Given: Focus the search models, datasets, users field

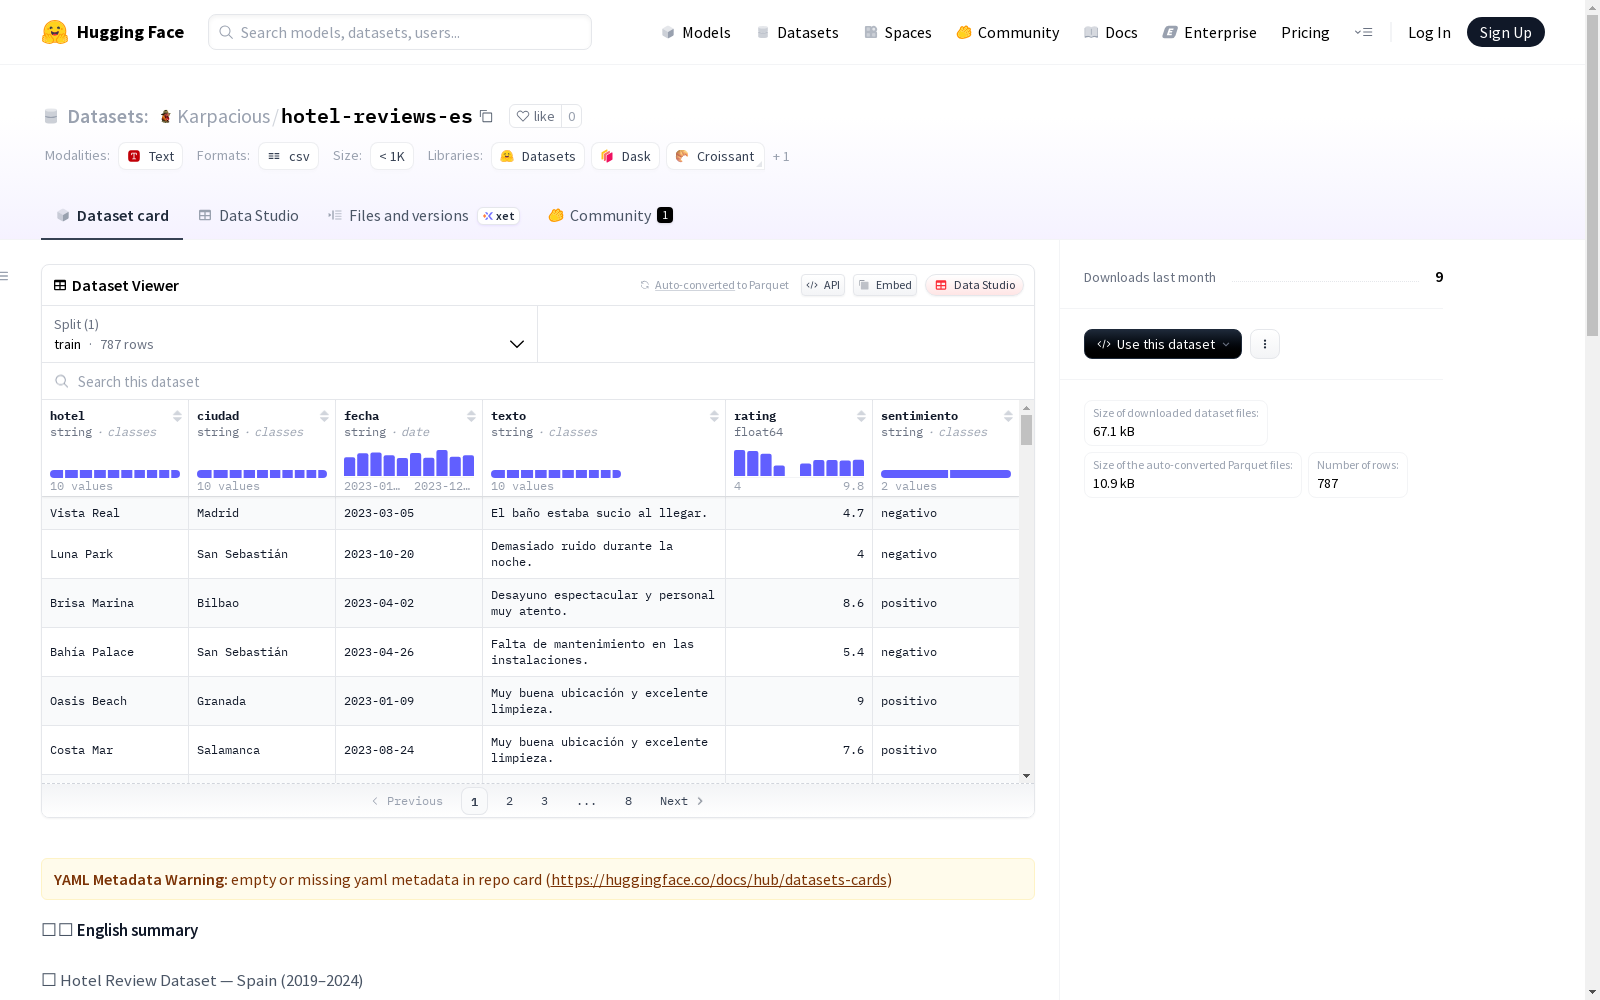Looking at the screenshot, I should [400, 32].
